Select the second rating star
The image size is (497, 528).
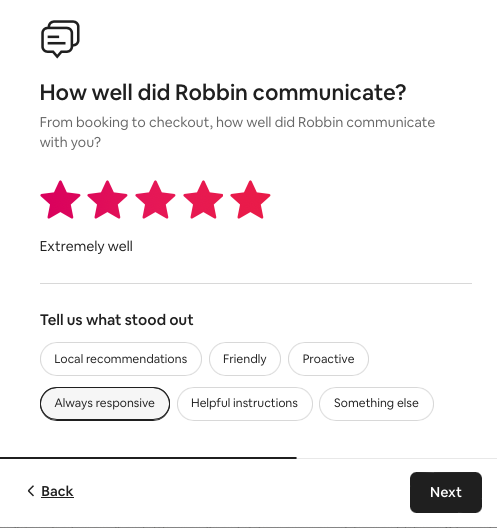coord(107,200)
